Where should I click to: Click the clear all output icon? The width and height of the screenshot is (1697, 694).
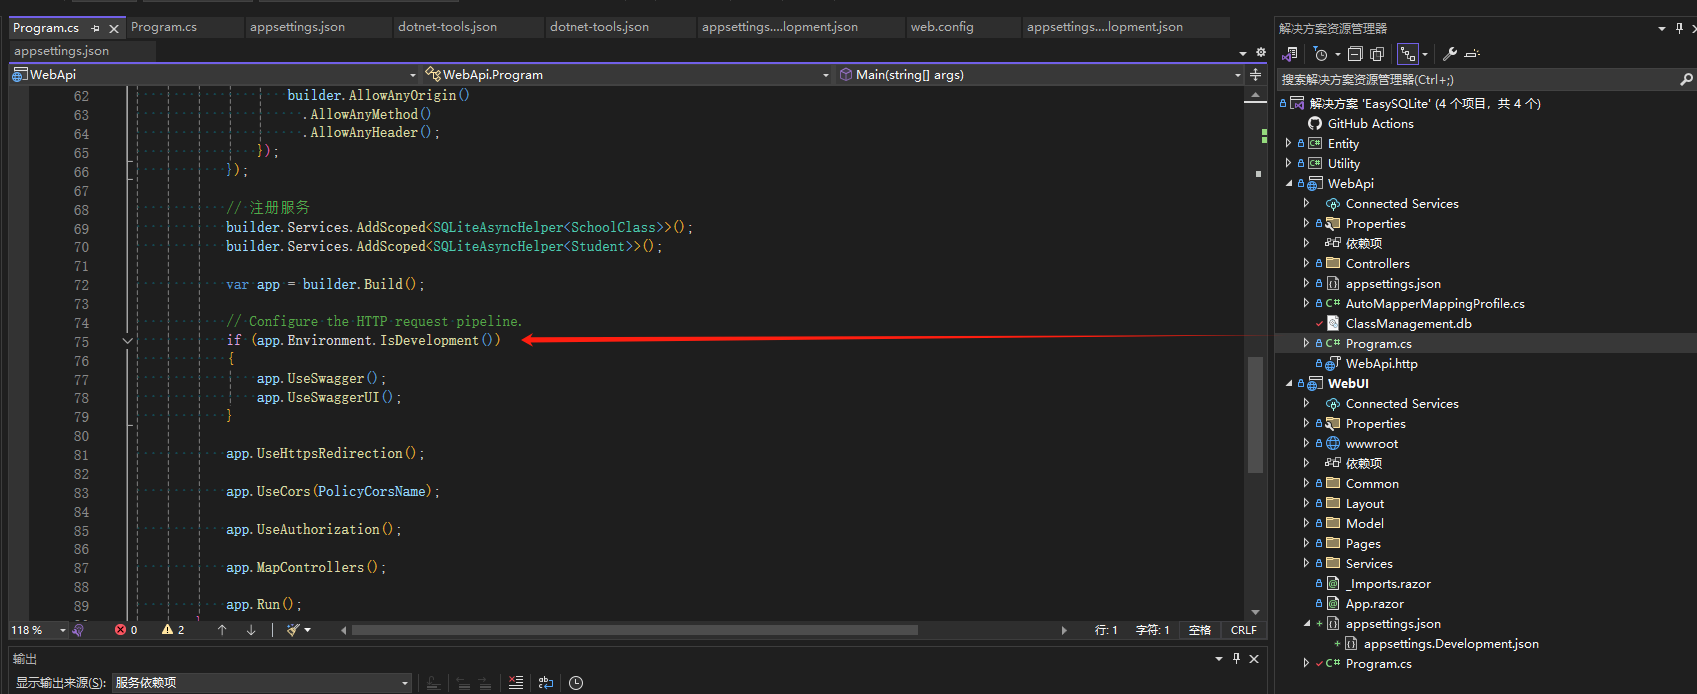coord(515,683)
